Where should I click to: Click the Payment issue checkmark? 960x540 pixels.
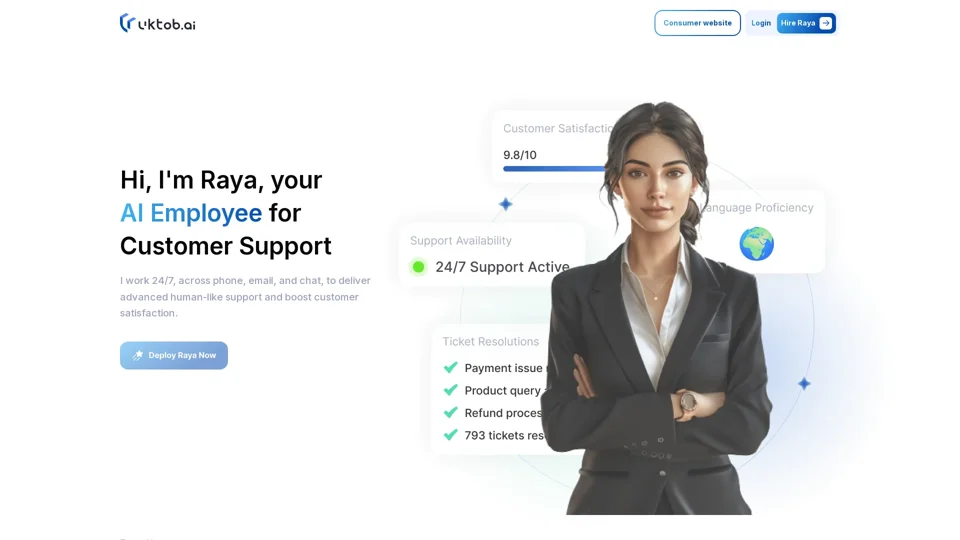pyautogui.click(x=451, y=367)
